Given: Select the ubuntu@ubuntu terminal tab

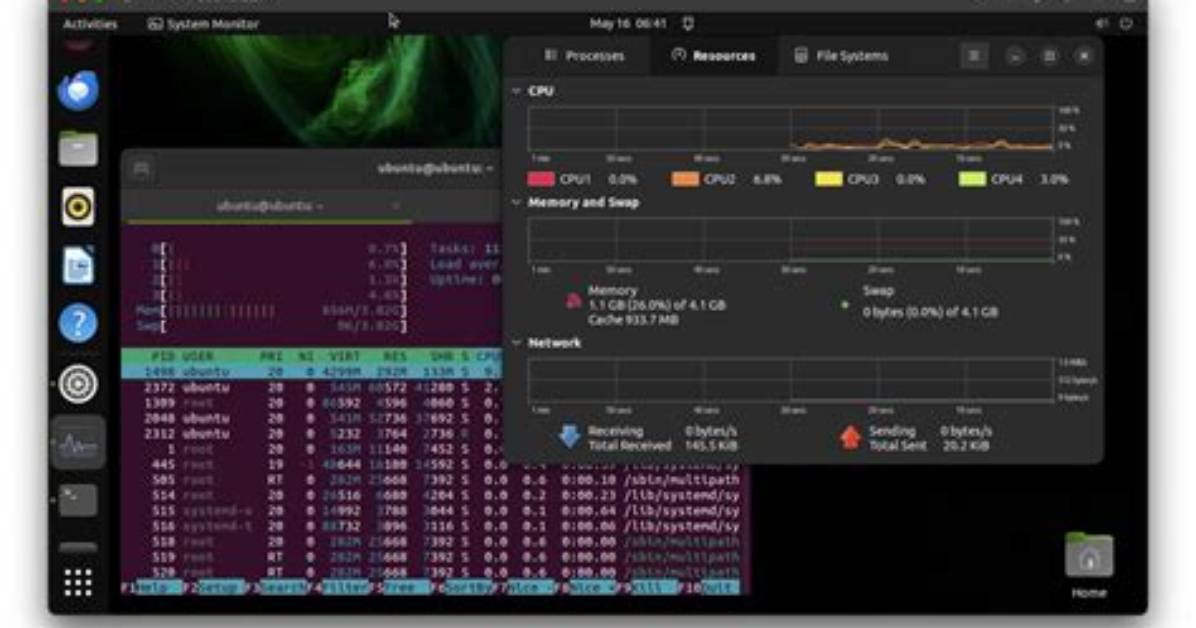Looking at the screenshot, I should 270,206.
